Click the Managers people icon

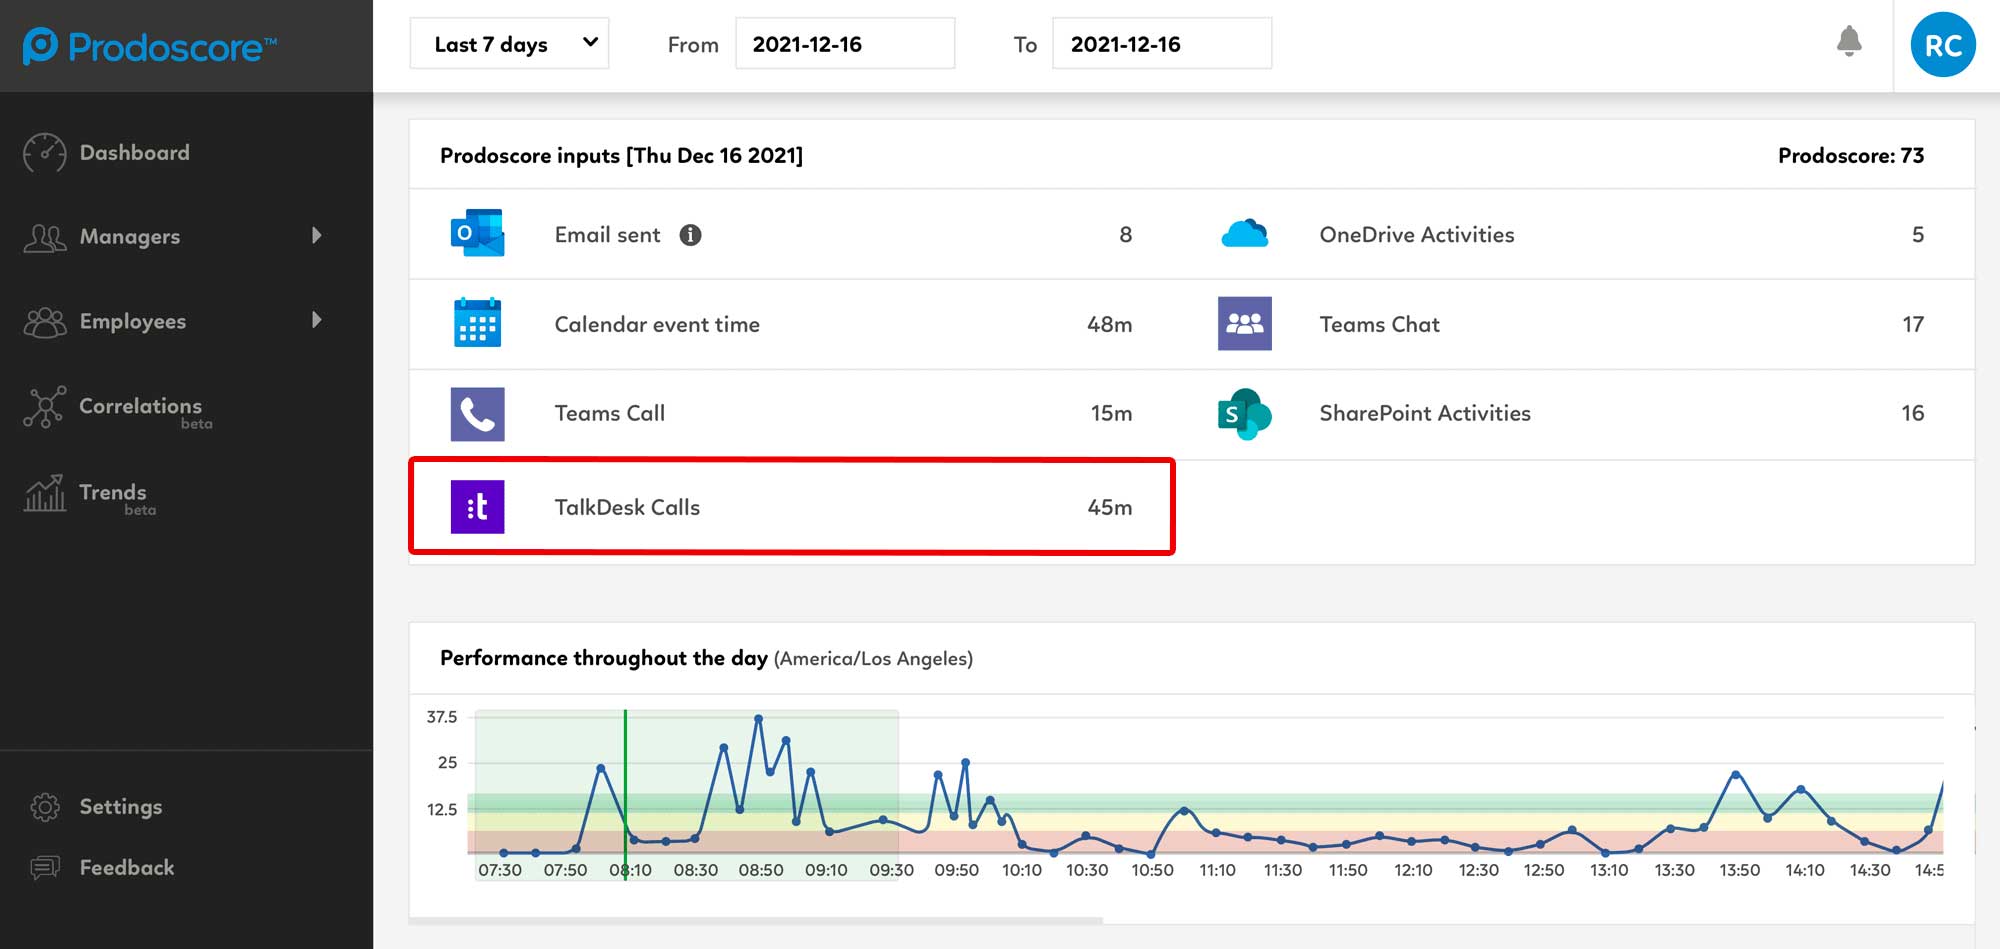(x=44, y=237)
